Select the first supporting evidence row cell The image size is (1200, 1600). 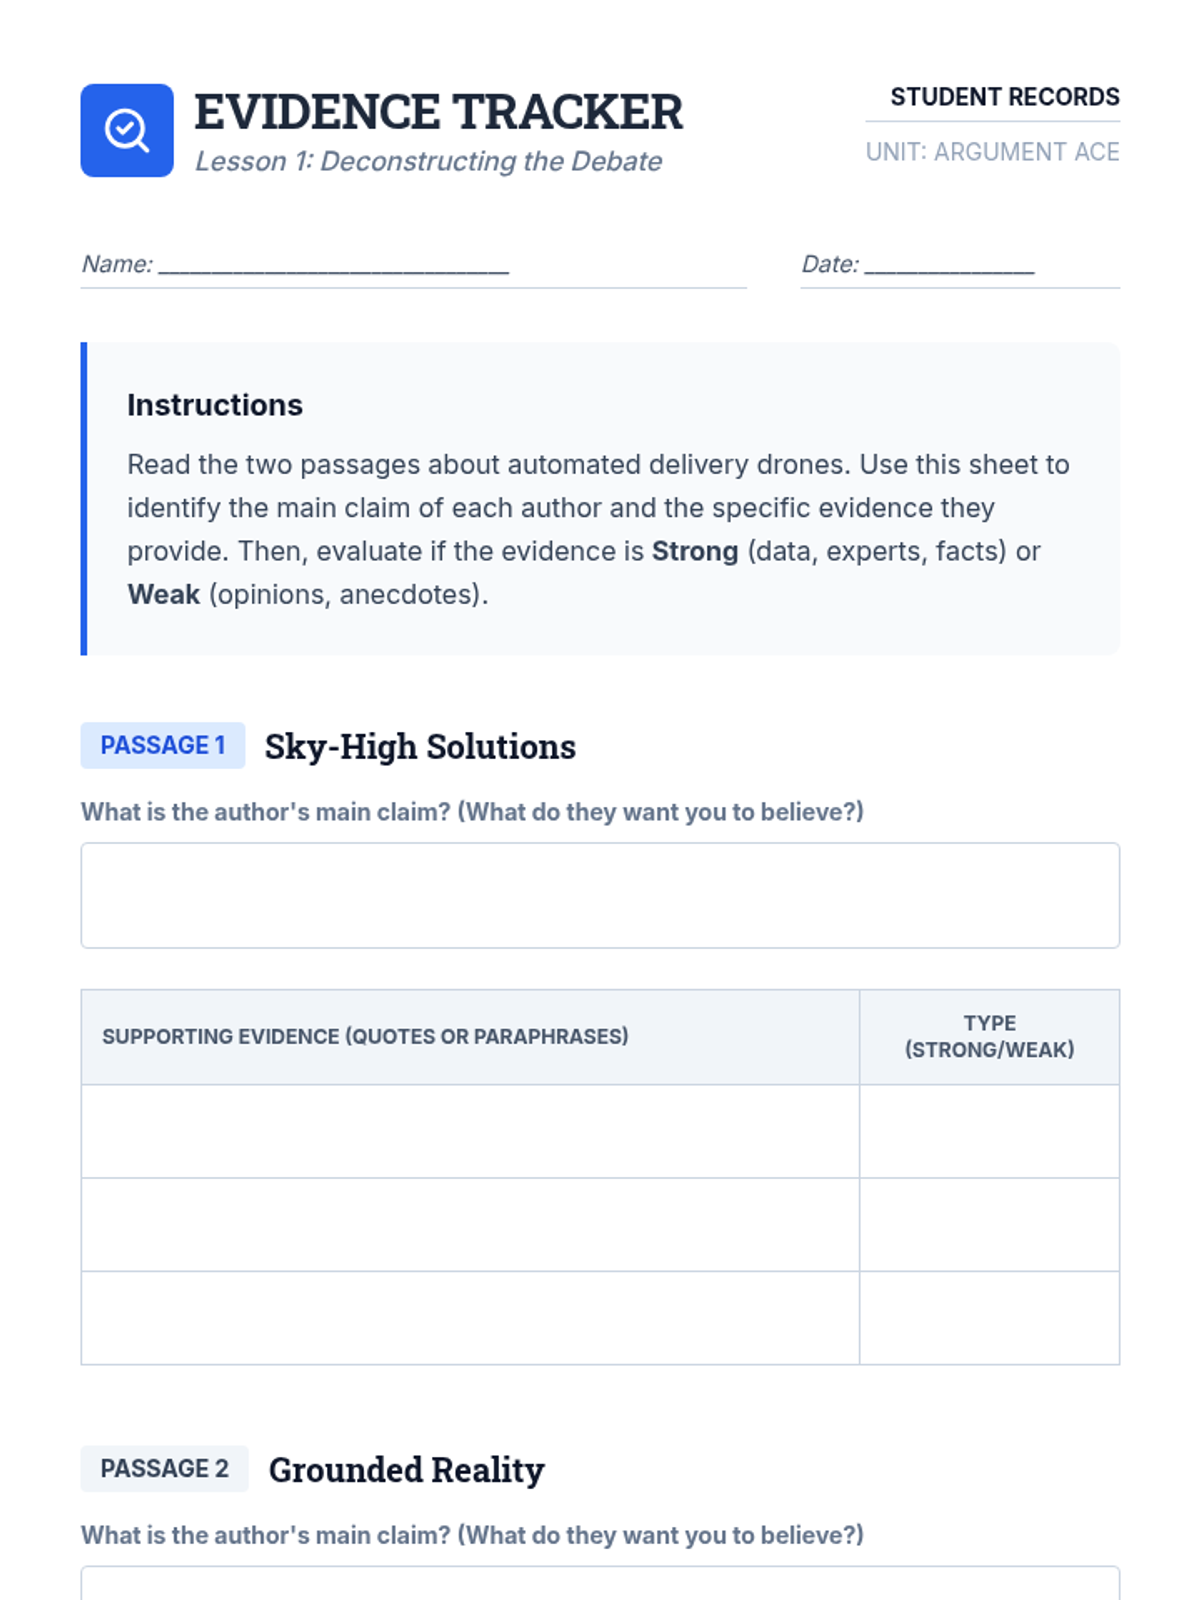click(x=470, y=1131)
